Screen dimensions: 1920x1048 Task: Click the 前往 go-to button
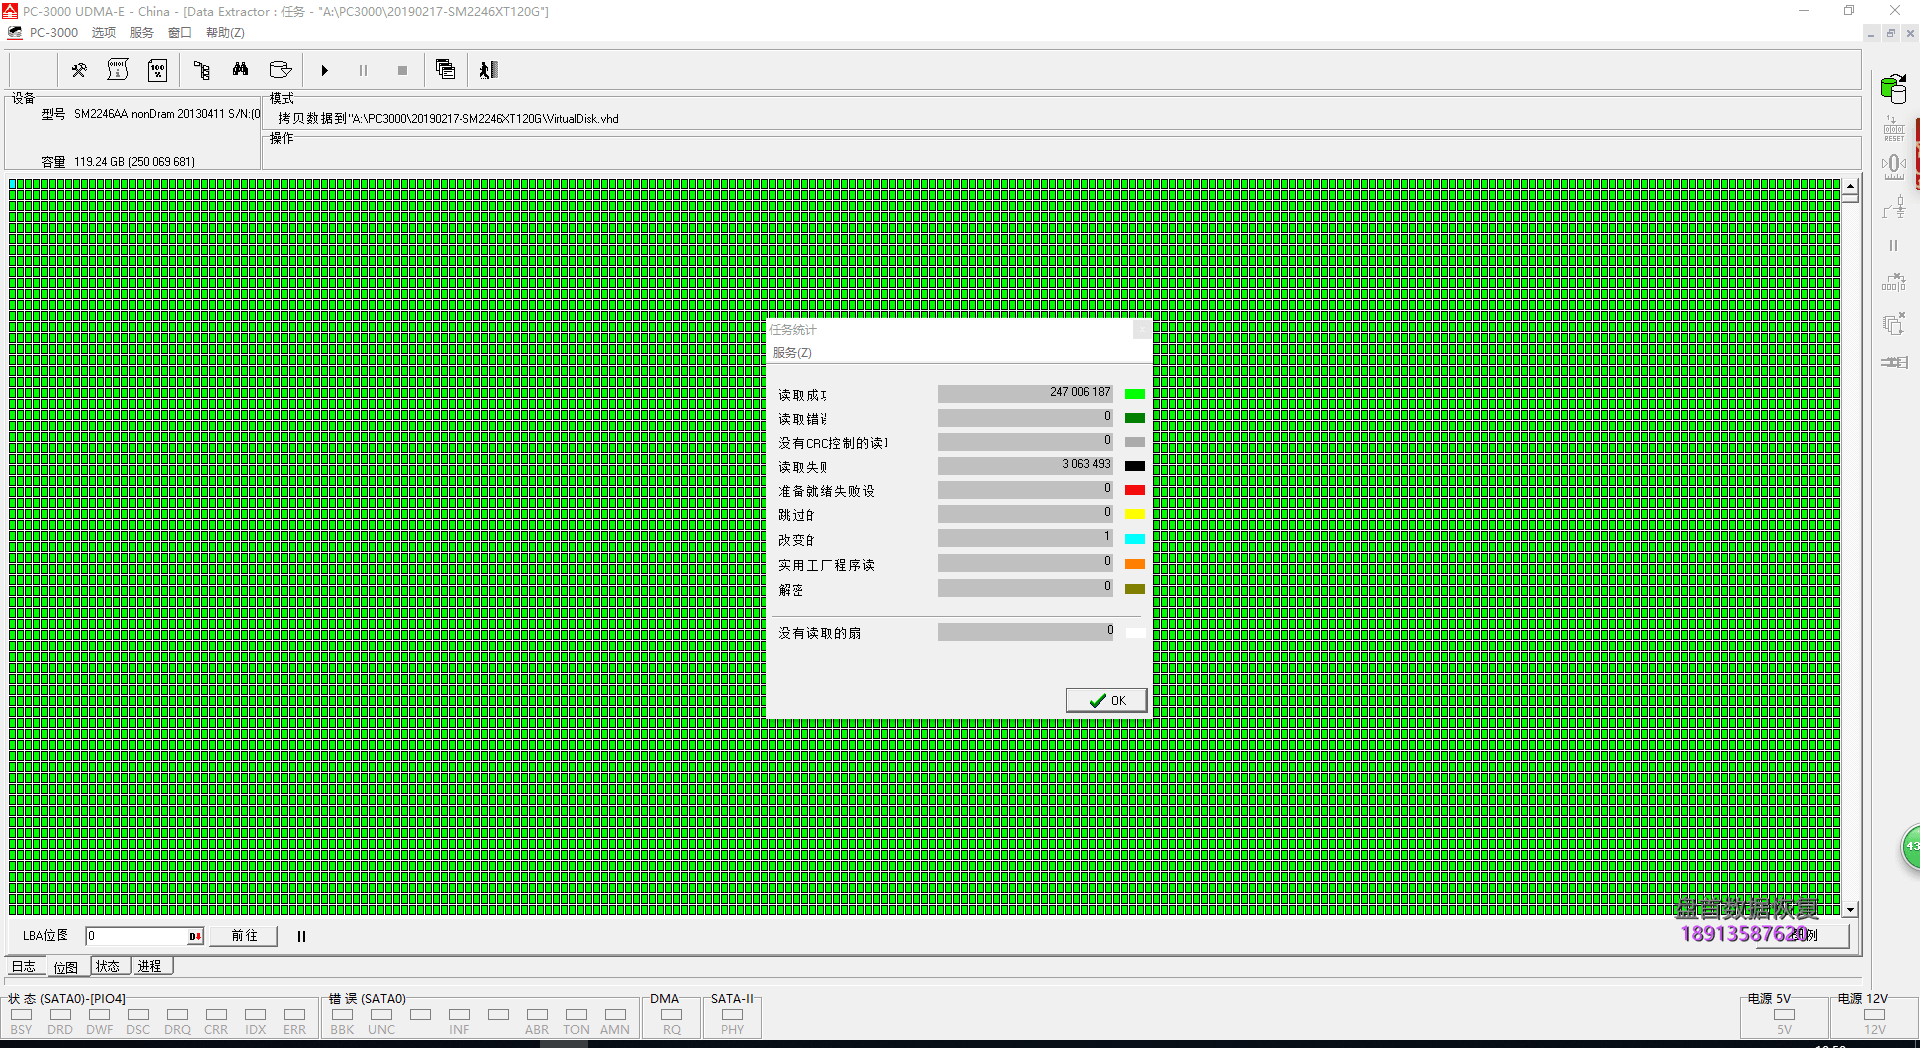pos(244,936)
